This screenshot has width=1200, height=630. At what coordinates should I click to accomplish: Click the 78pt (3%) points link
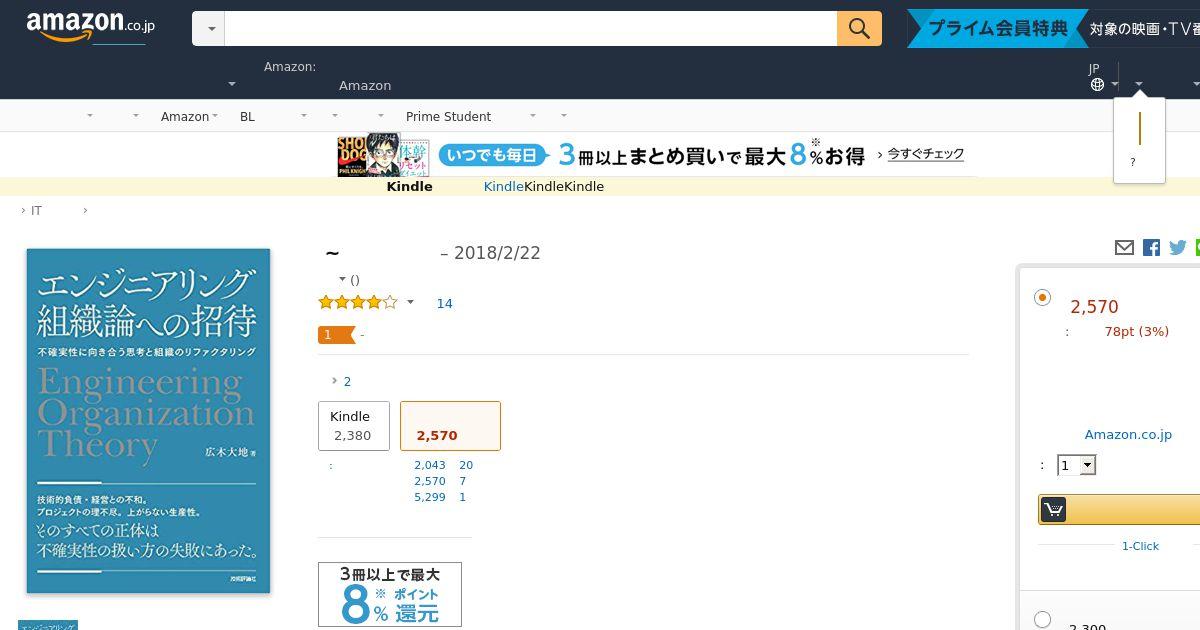1137,331
